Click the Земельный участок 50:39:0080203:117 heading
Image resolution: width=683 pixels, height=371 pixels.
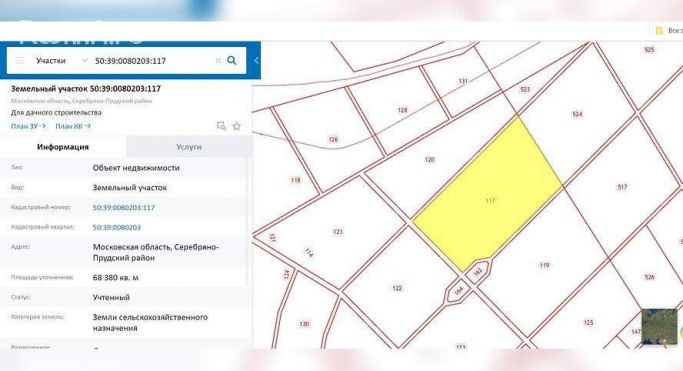86,89
